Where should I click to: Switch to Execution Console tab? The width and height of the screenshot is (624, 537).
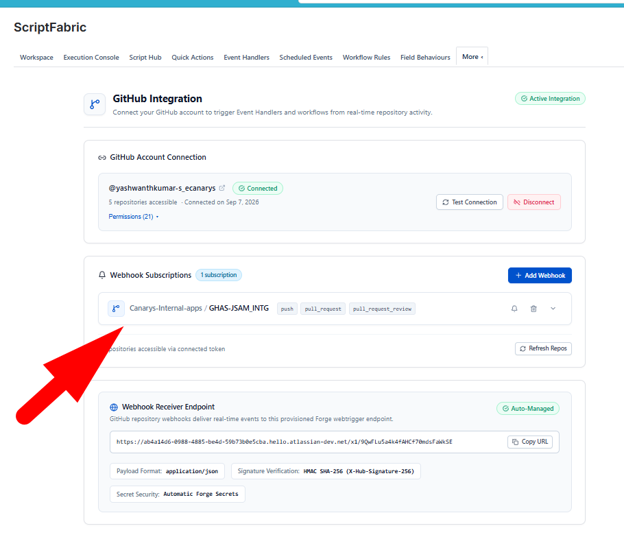coord(91,57)
